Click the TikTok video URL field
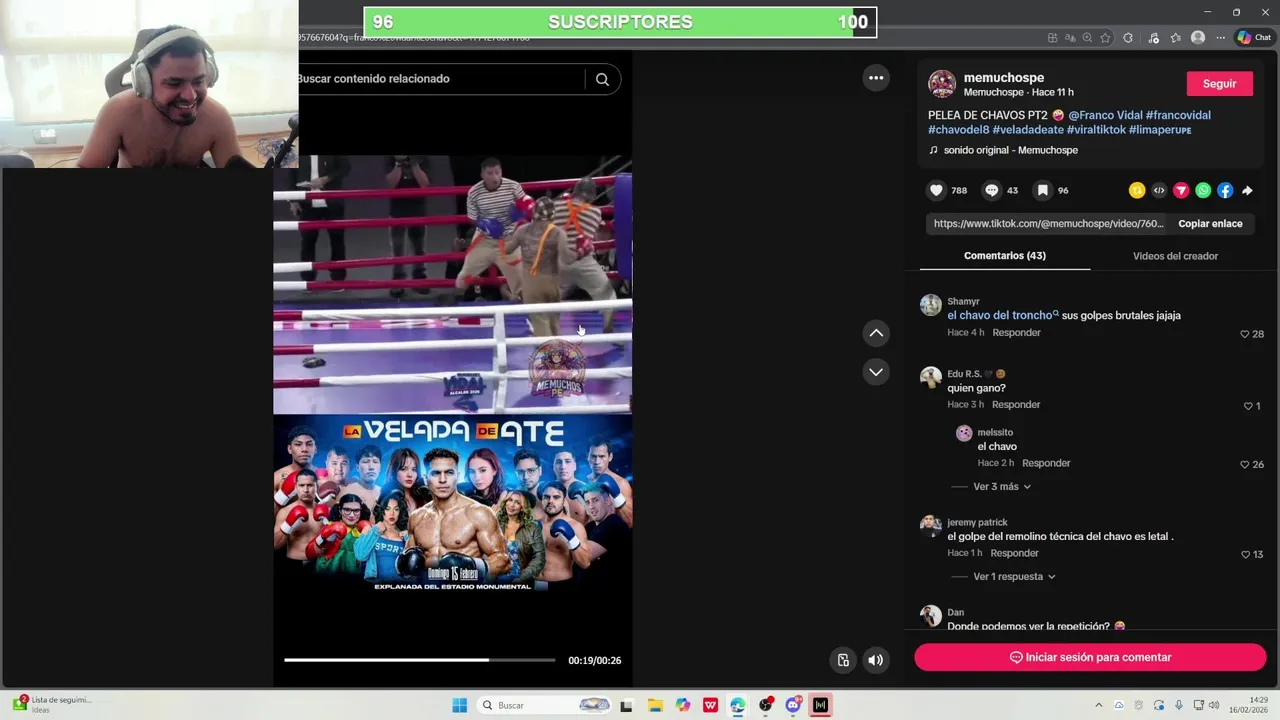Screen dimensions: 1280x720 click(x=1048, y=224)
